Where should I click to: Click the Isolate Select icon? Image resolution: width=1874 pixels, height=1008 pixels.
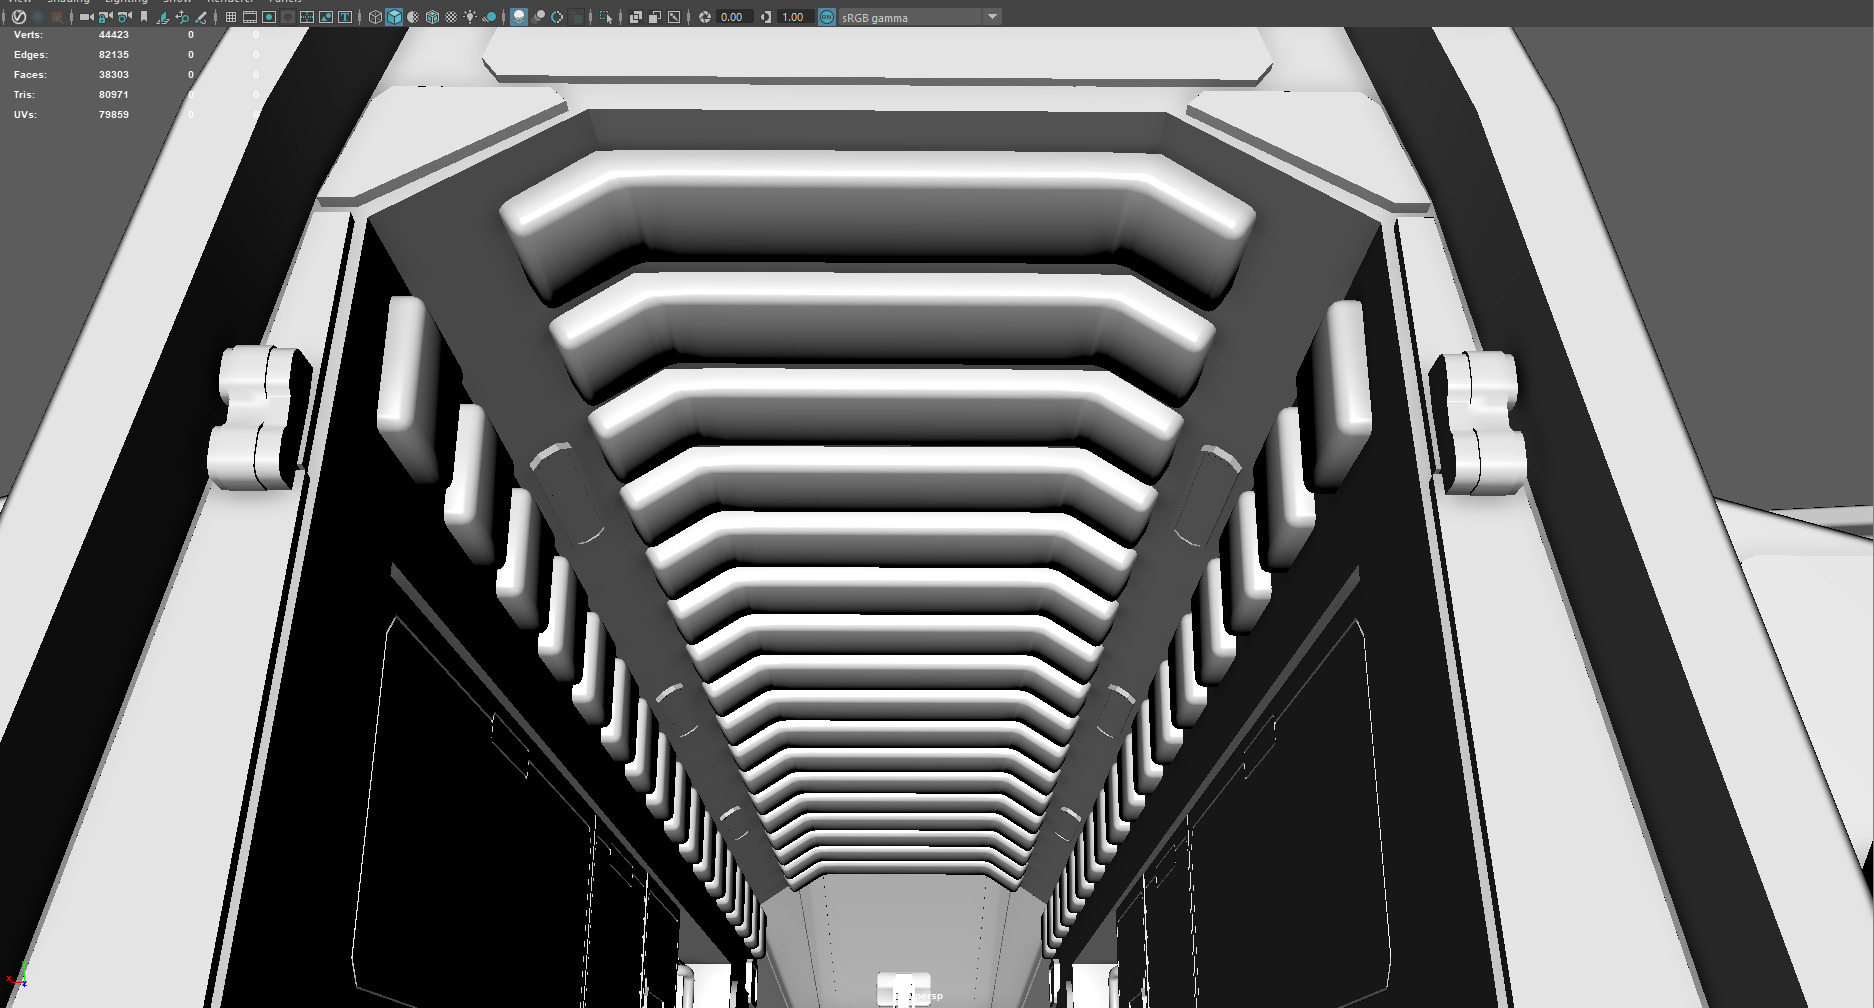coord(606,17)
